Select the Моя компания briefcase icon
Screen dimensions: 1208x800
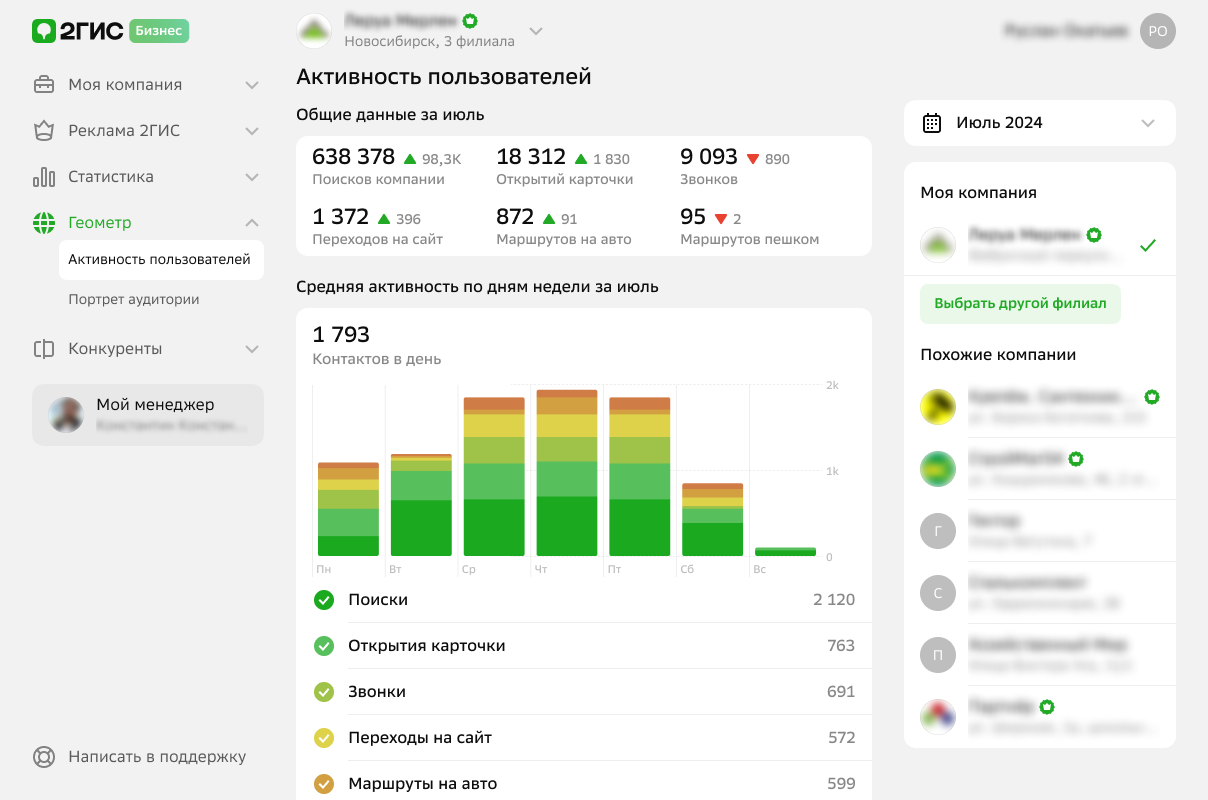(43, 85)
